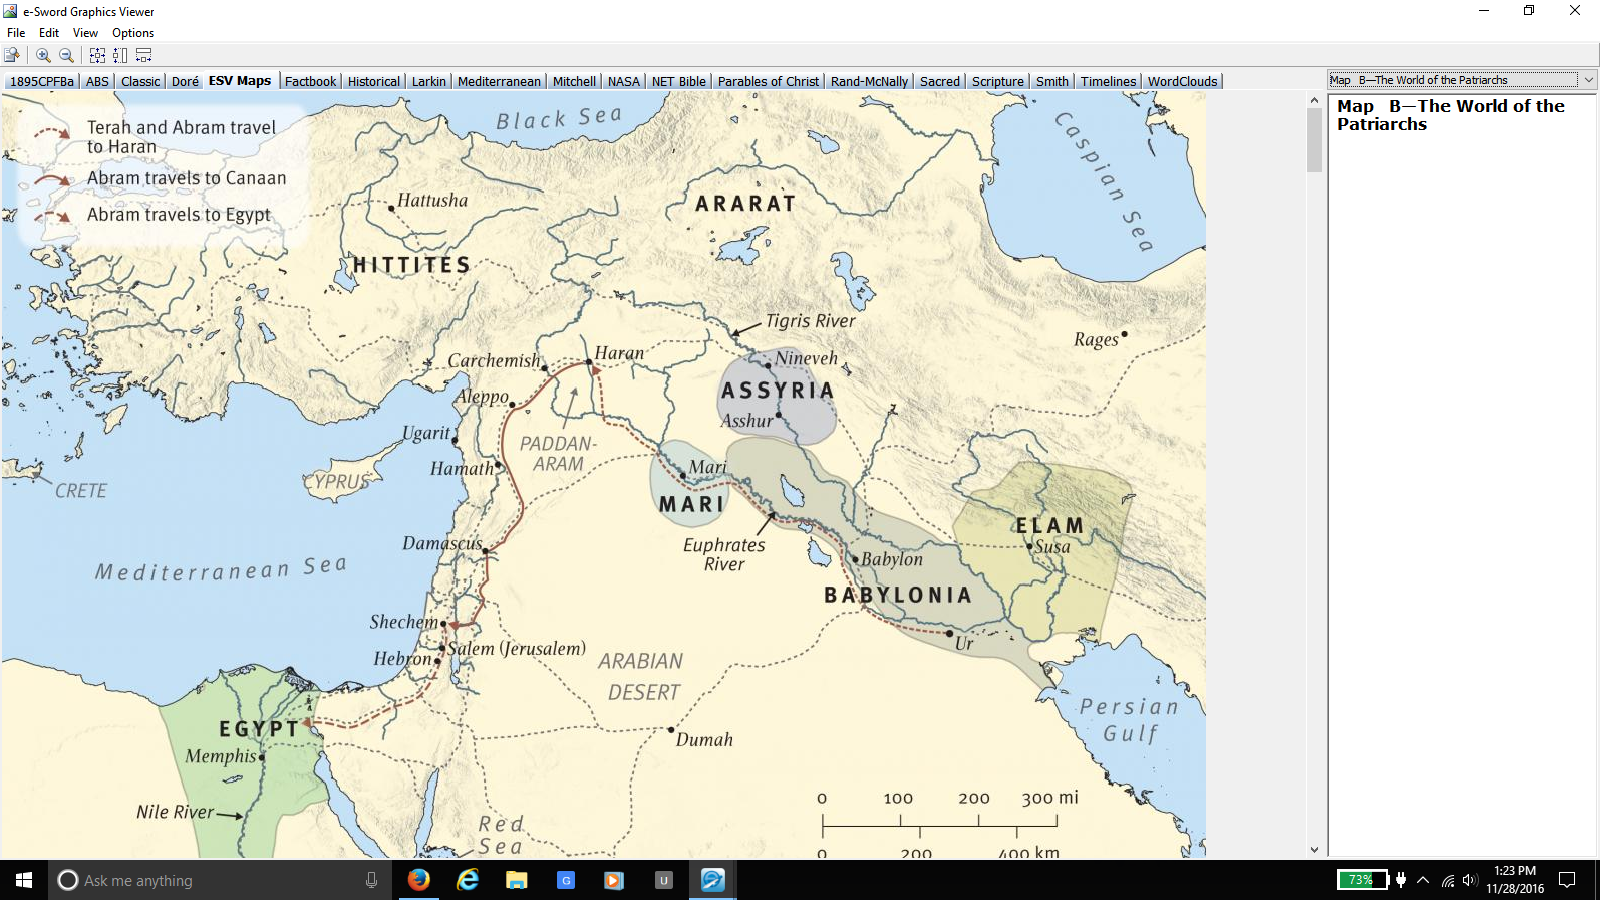Click the volume icon in the system tray
This screenshot has width=1600, height=900.
coord(1469,880)
